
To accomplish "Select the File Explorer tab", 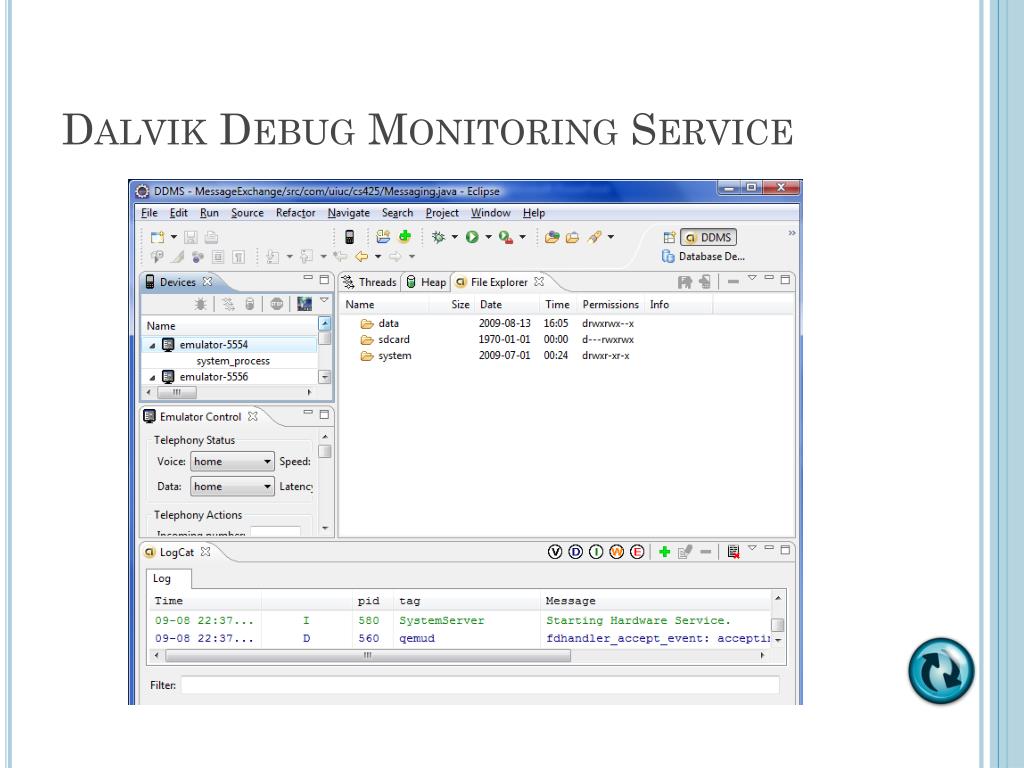I will [x=500, y=282].
